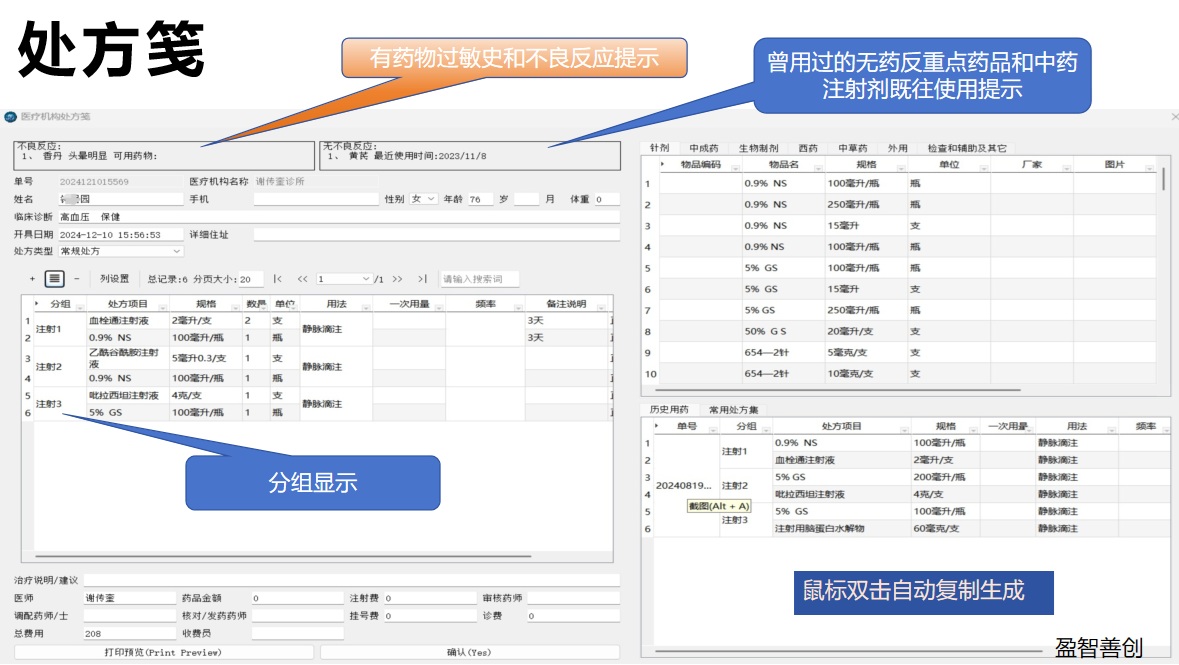
Task: Click the vertical scrollbar in drug list
Action: [x=1164, y=180]
